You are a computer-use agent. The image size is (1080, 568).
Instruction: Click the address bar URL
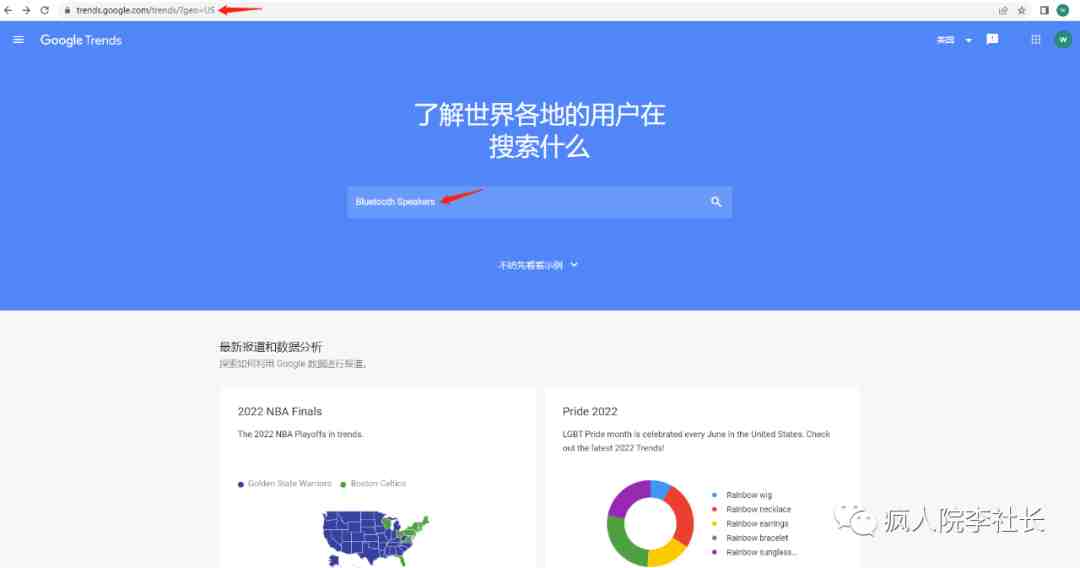click(145, 10)
